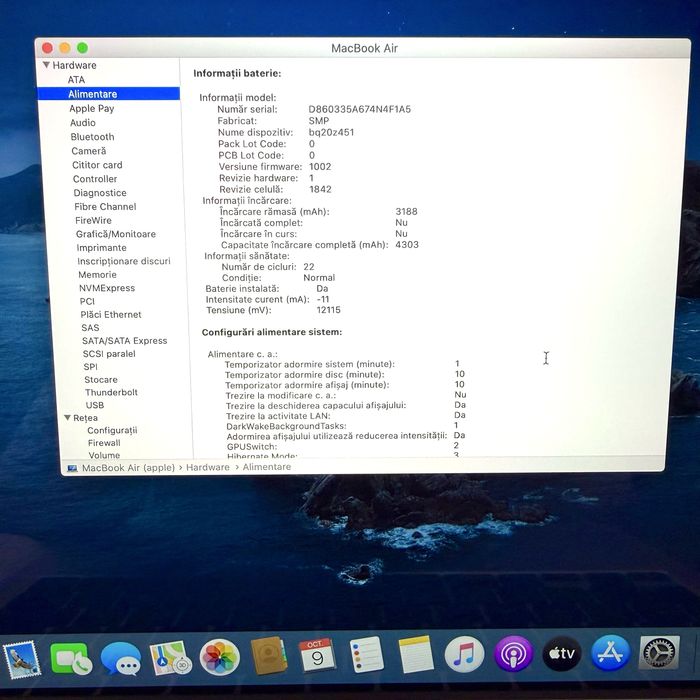Open the Mail app in the Dock

point(22,659)
